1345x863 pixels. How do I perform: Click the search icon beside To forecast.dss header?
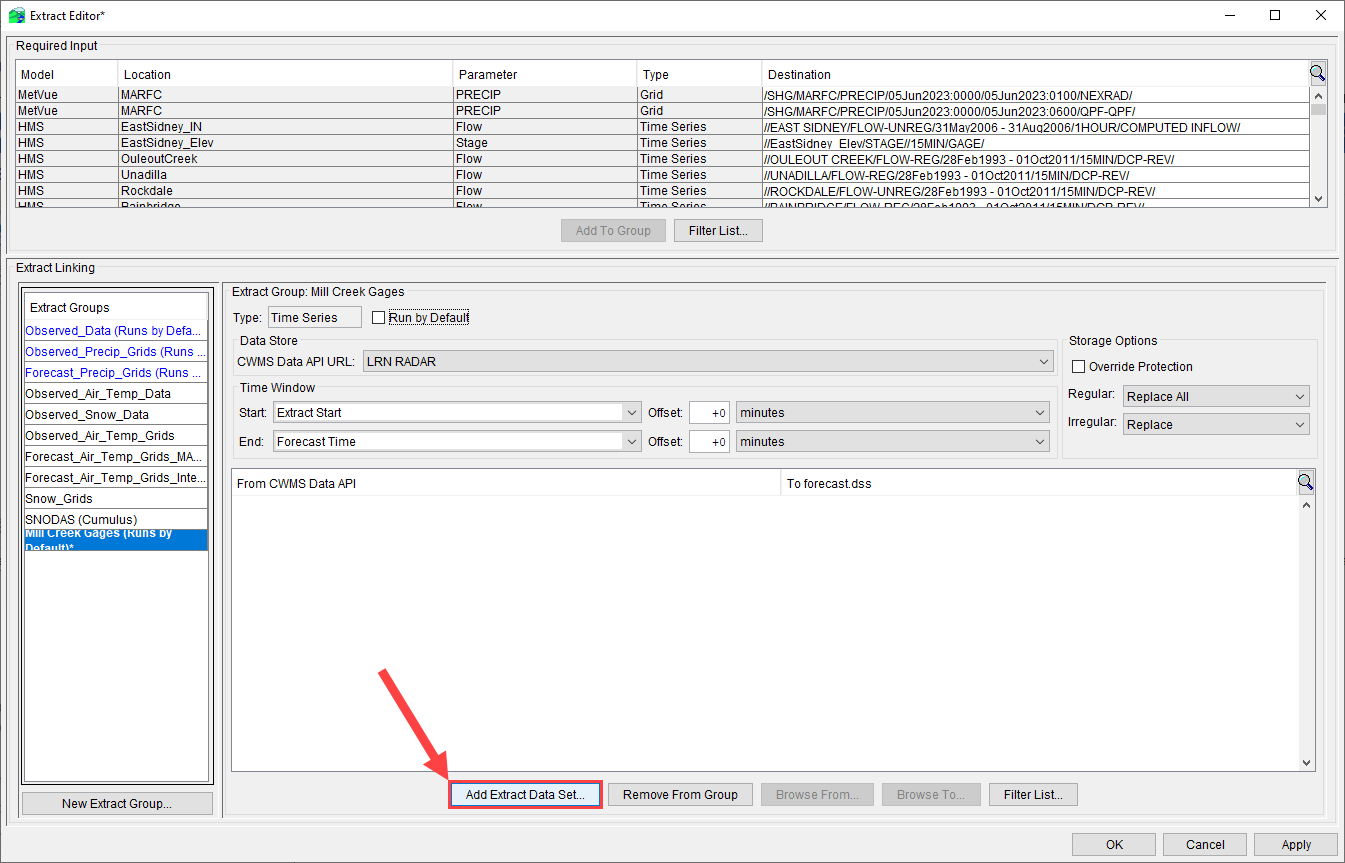click(x=1306, y=481)
